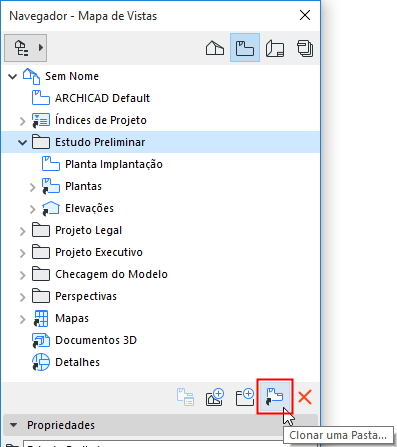This screenshot has height=447, width=397.
Task: Expand the Mapas schedules folder
Action: click(x=22, y=319)
